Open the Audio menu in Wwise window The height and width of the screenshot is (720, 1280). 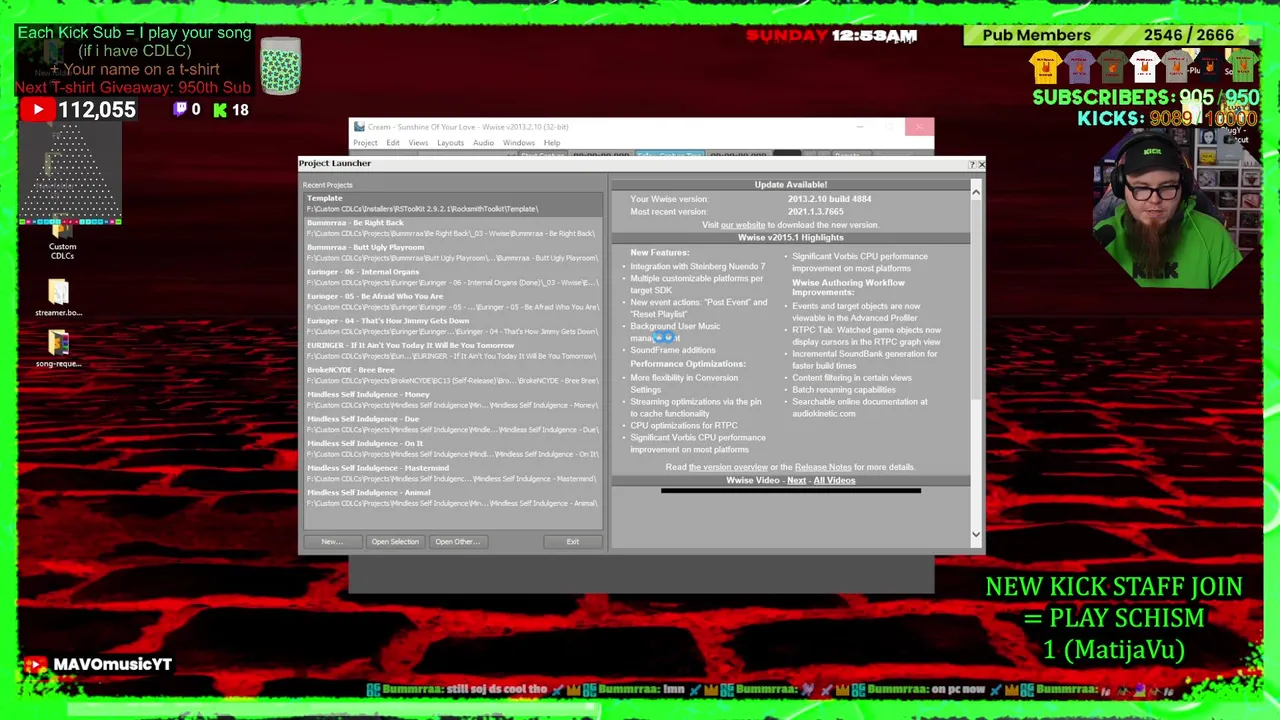[483, 143]
